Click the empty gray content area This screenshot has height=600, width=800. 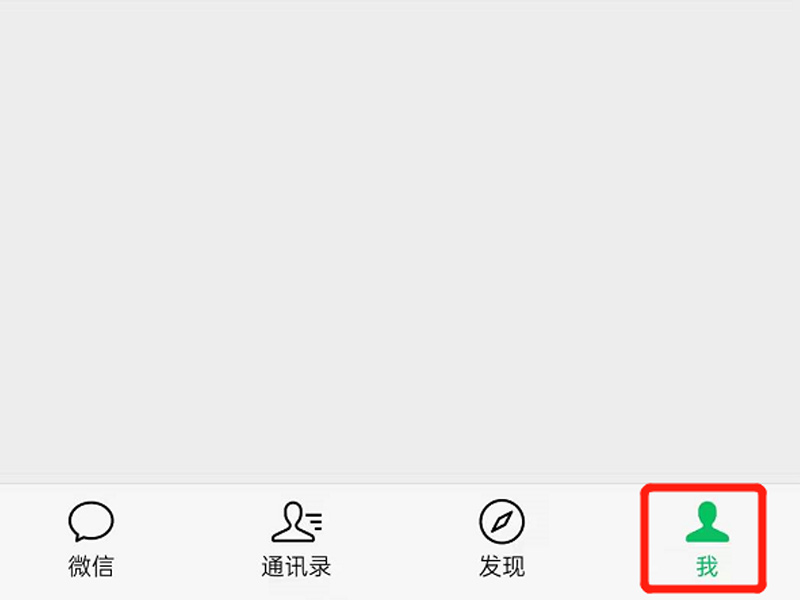[x=400, y=241]
